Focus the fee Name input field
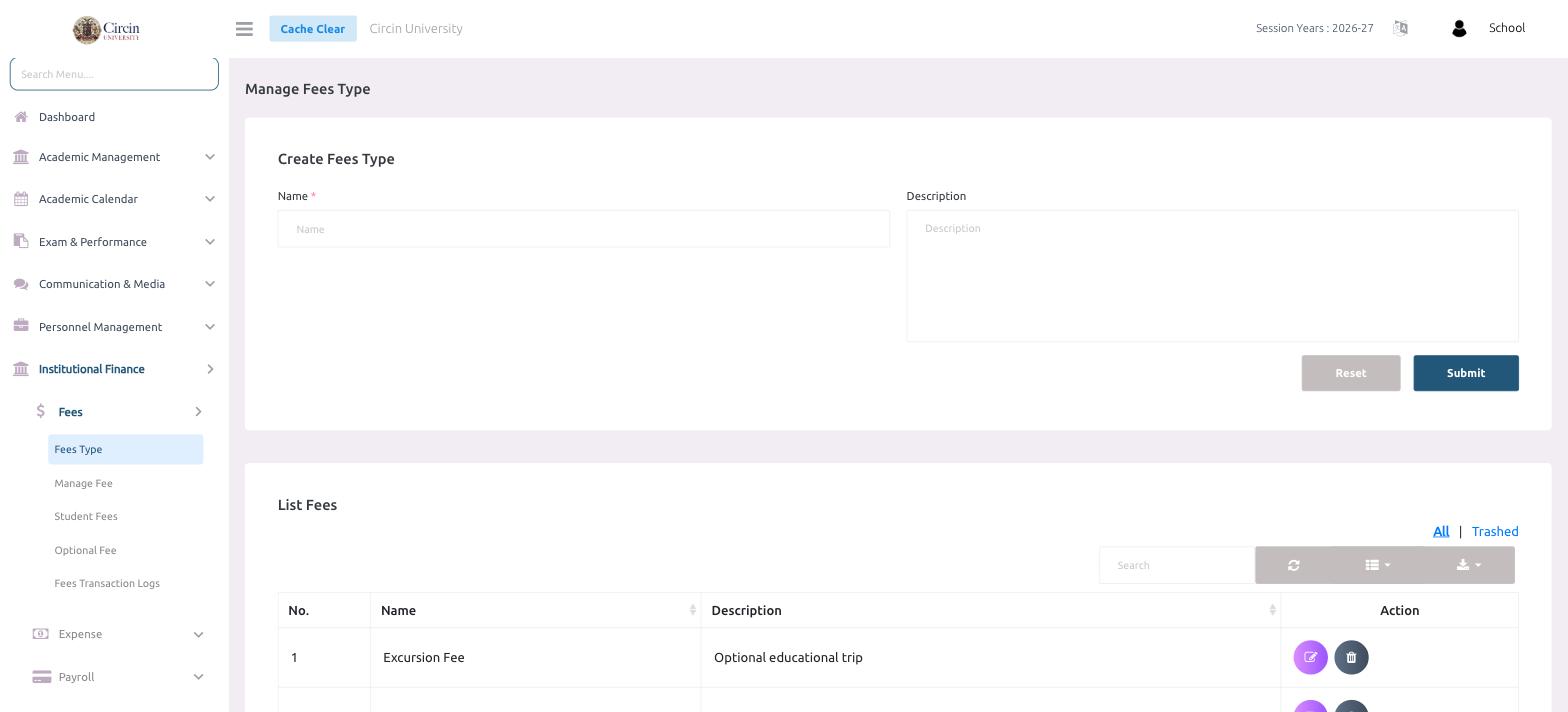This screenshot has width=1568, height=712. click(583, 229)
